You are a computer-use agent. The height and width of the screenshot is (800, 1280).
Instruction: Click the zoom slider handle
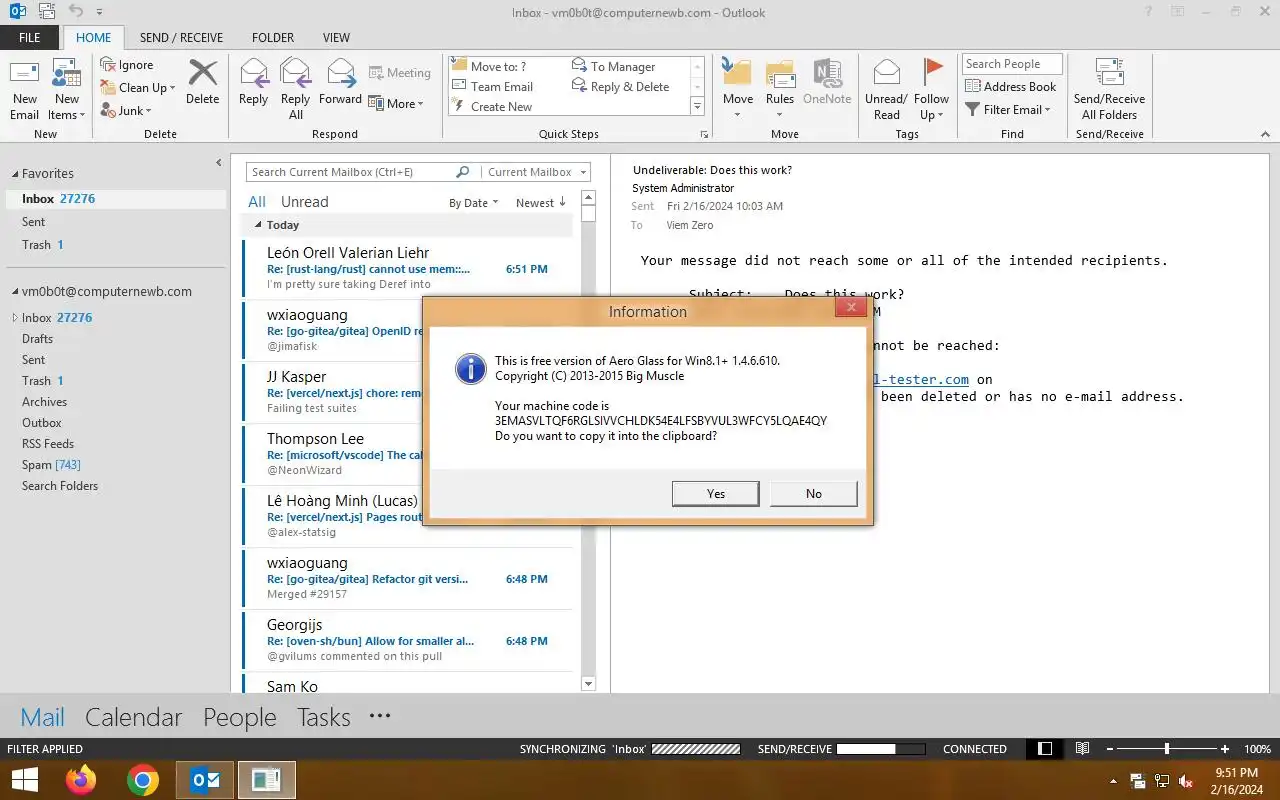pos(1166,749)
